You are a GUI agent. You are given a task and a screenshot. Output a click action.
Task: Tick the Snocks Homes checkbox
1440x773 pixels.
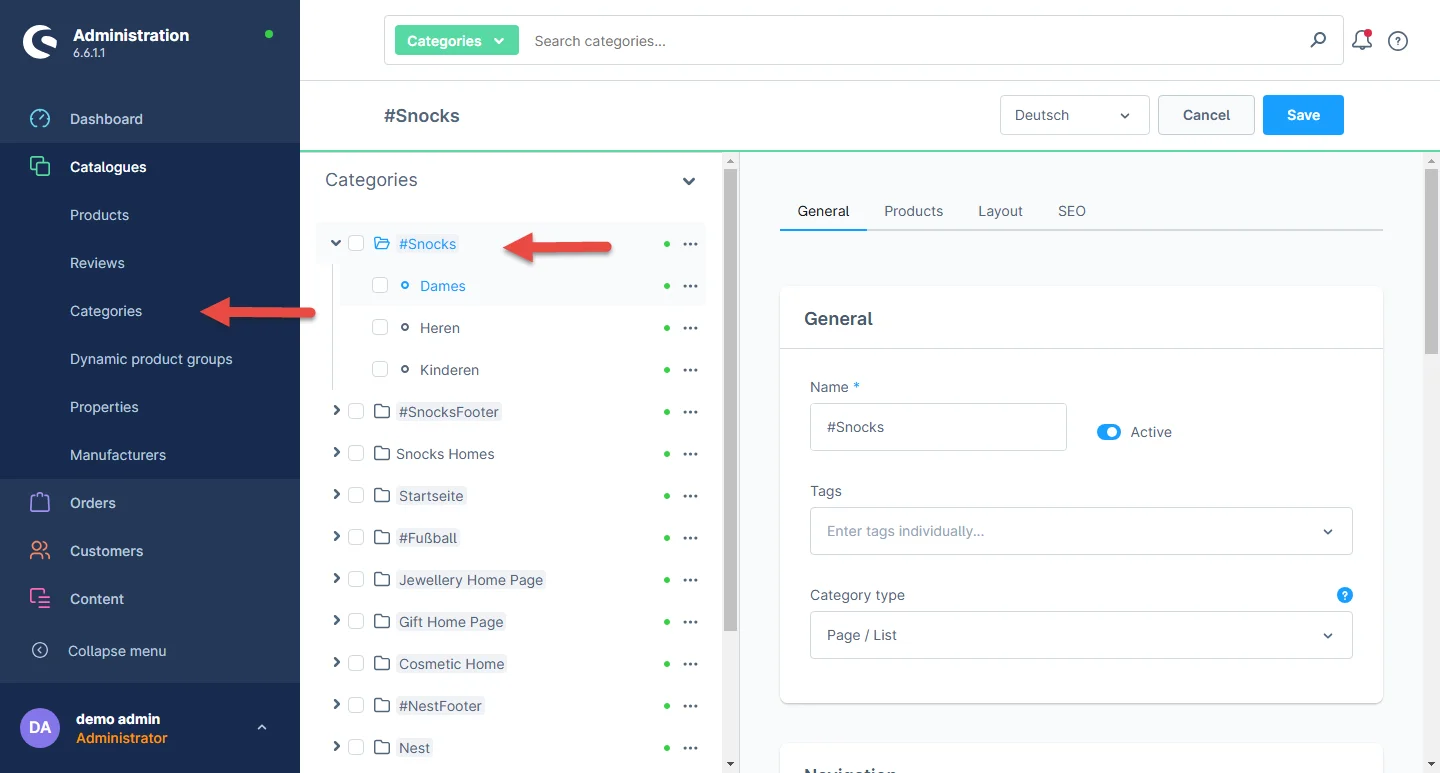356,454
